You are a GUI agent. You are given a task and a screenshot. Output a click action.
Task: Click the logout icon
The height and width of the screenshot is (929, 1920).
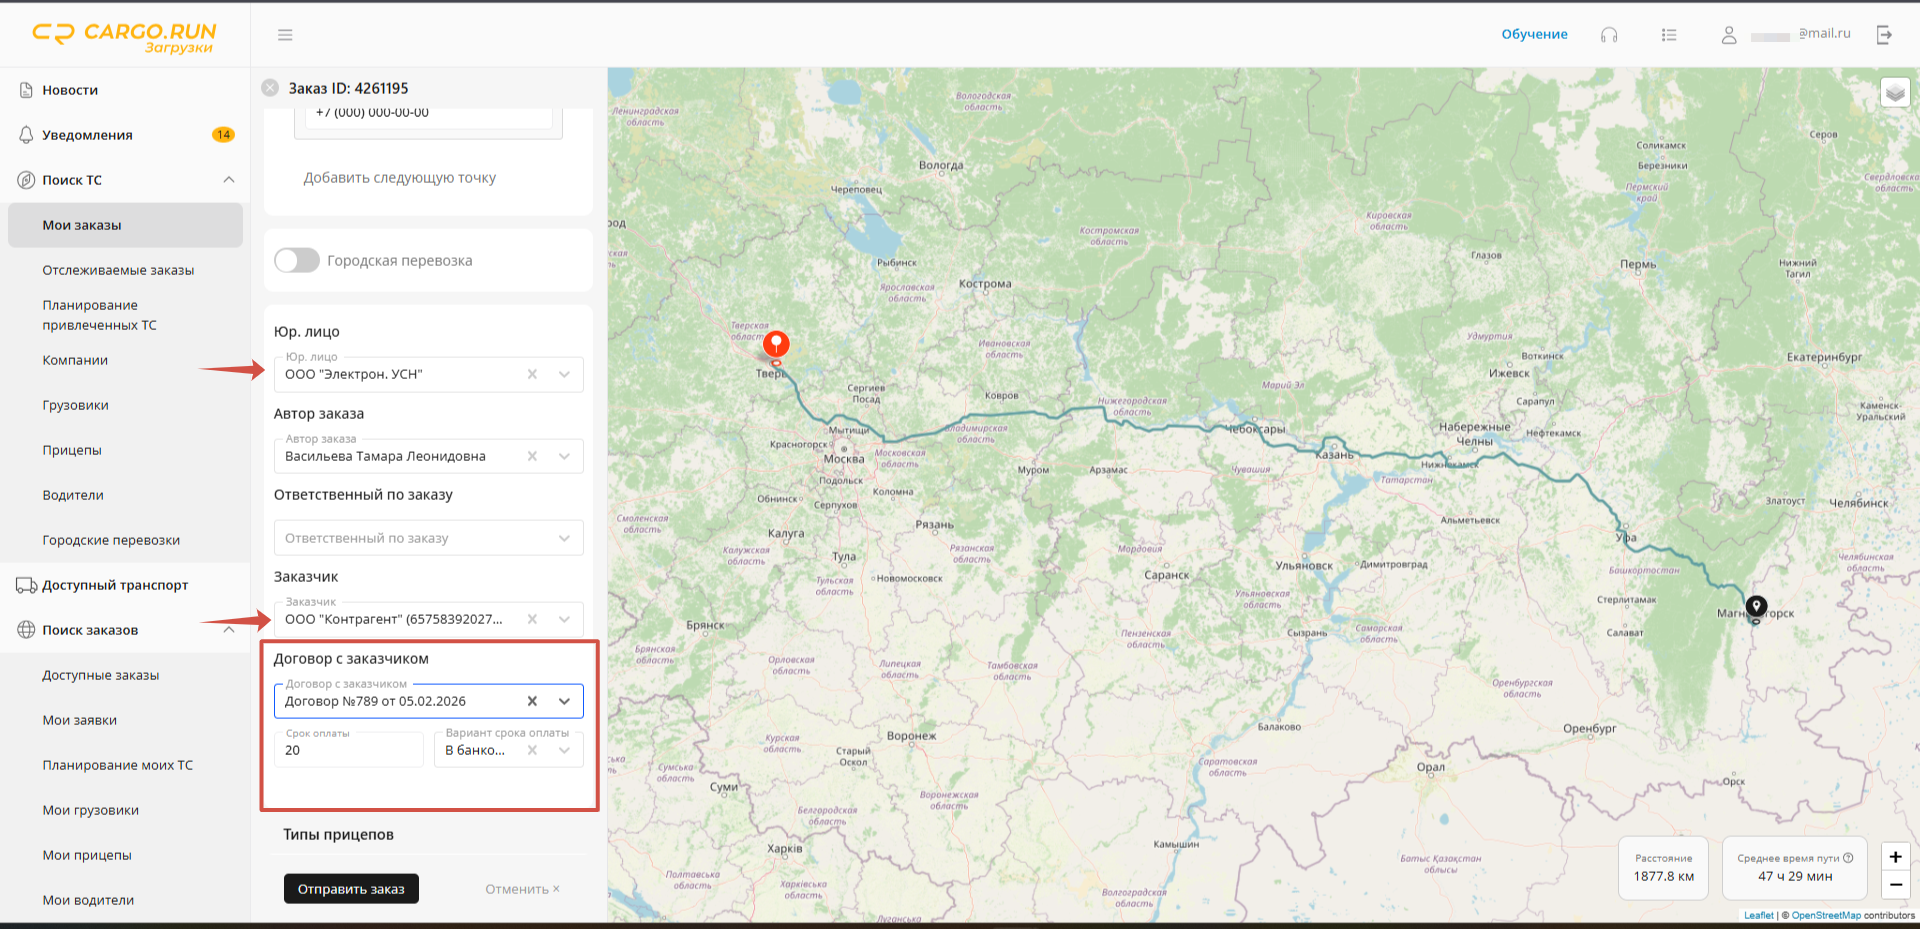point(1885,35)
